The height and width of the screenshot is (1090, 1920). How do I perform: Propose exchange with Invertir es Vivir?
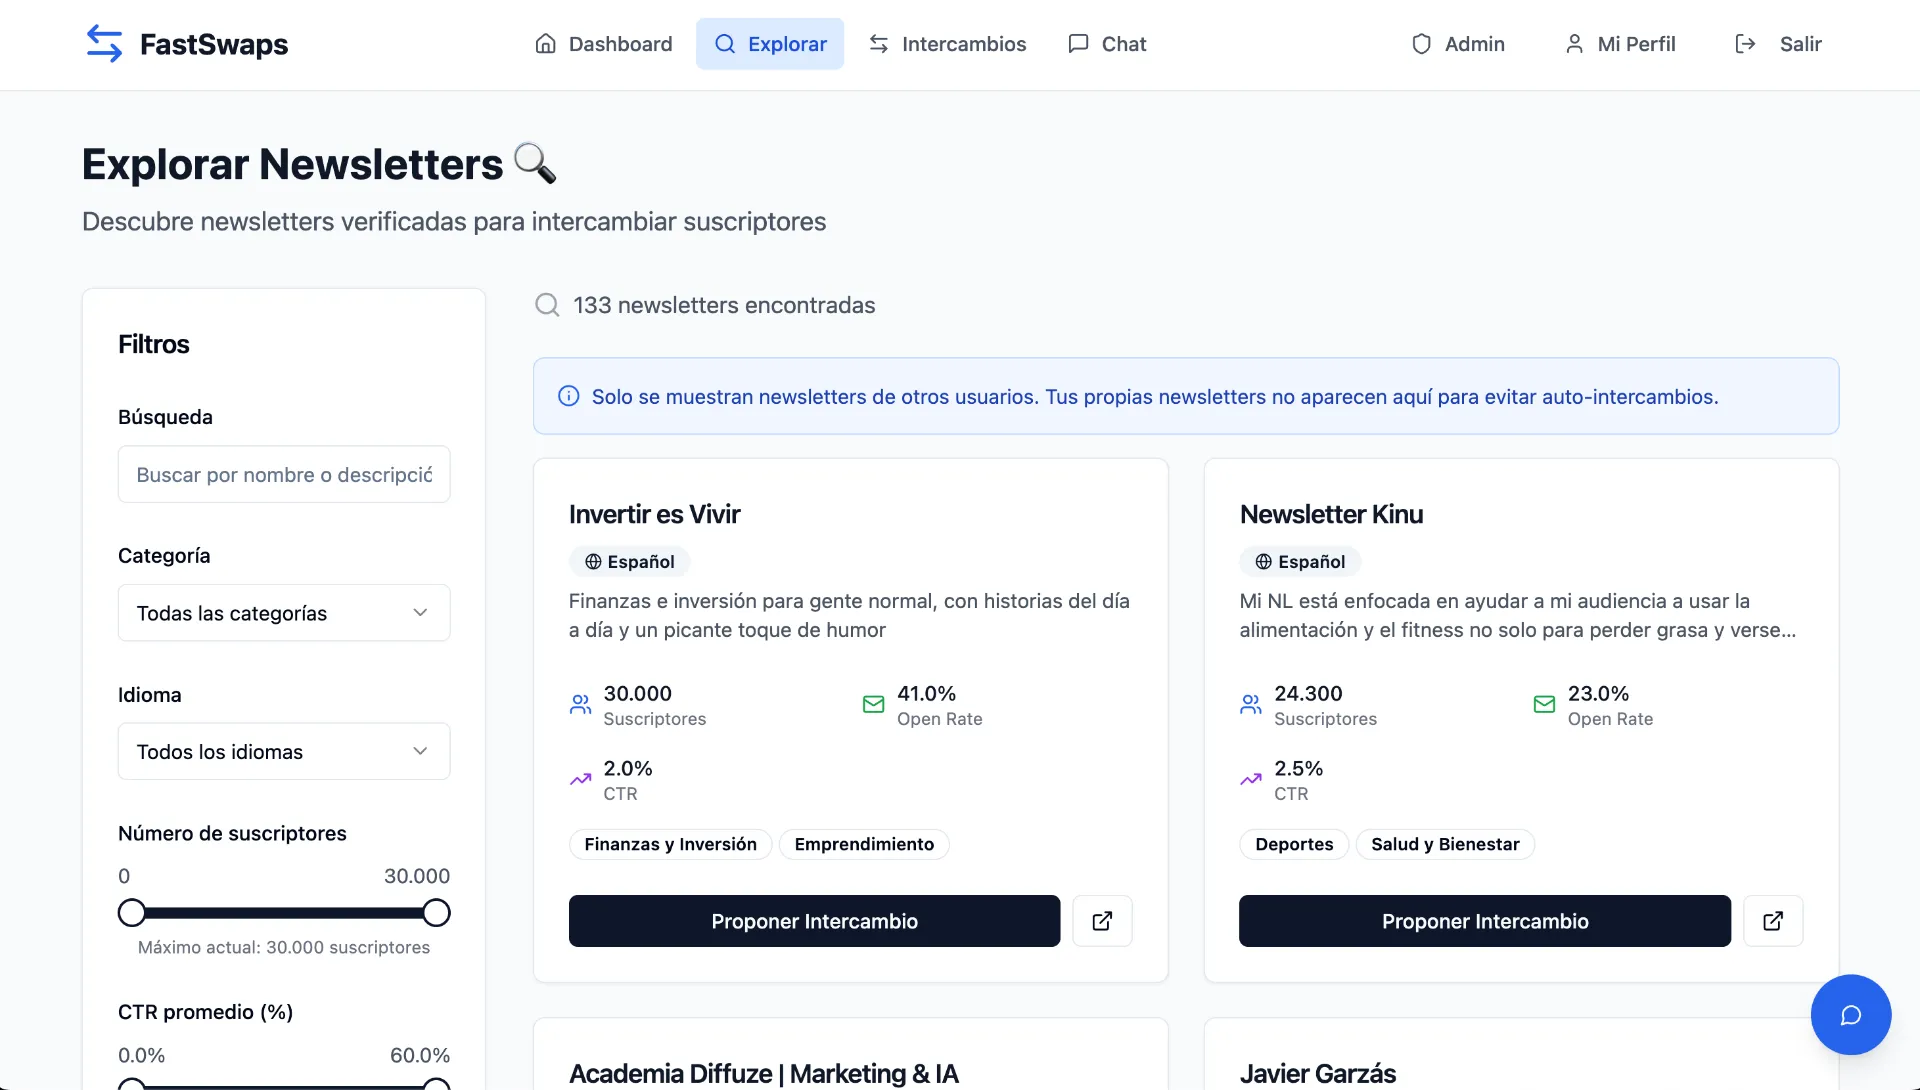pos(814,921)
